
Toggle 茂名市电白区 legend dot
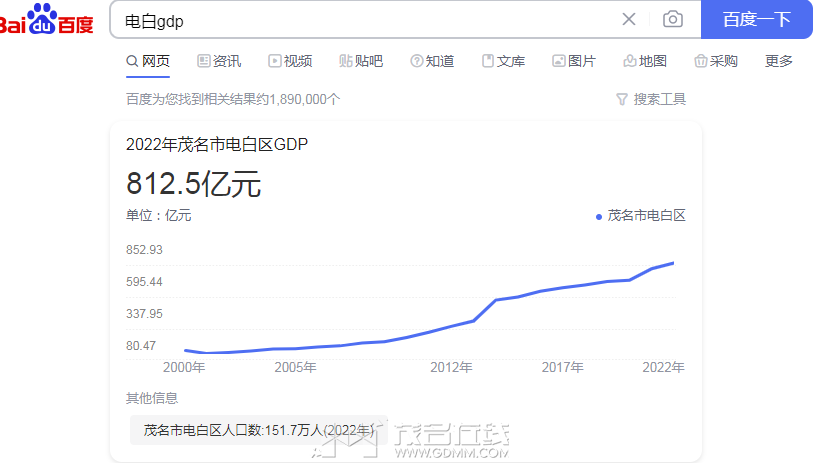coord(599,216)
